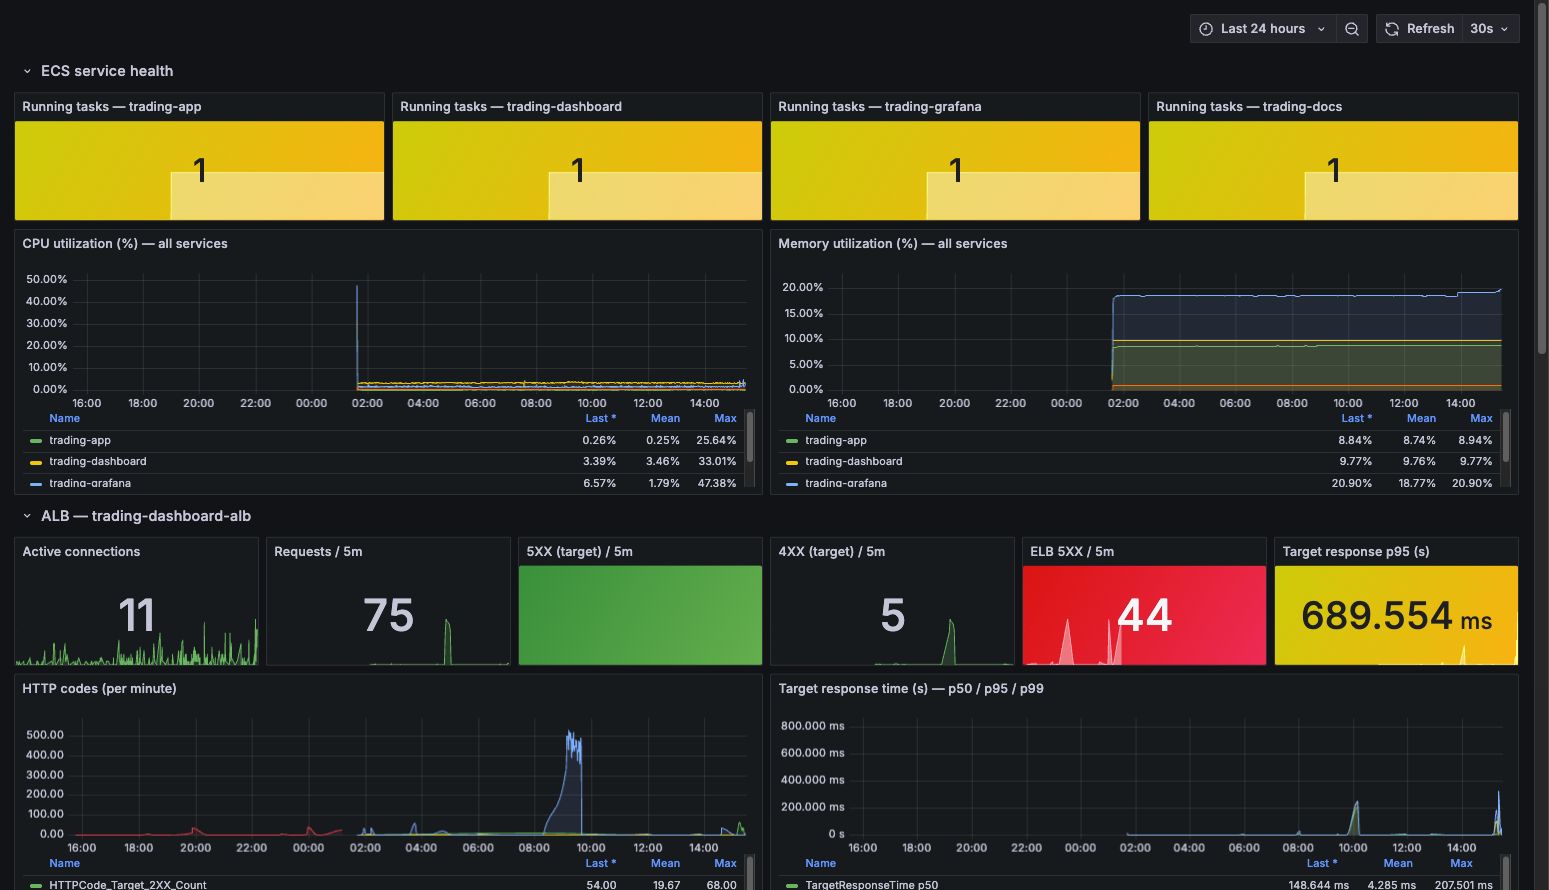
Task: Click Target response time p50 / p95 / p99 title
Action: pyautogui.click(x=911, y=689)
